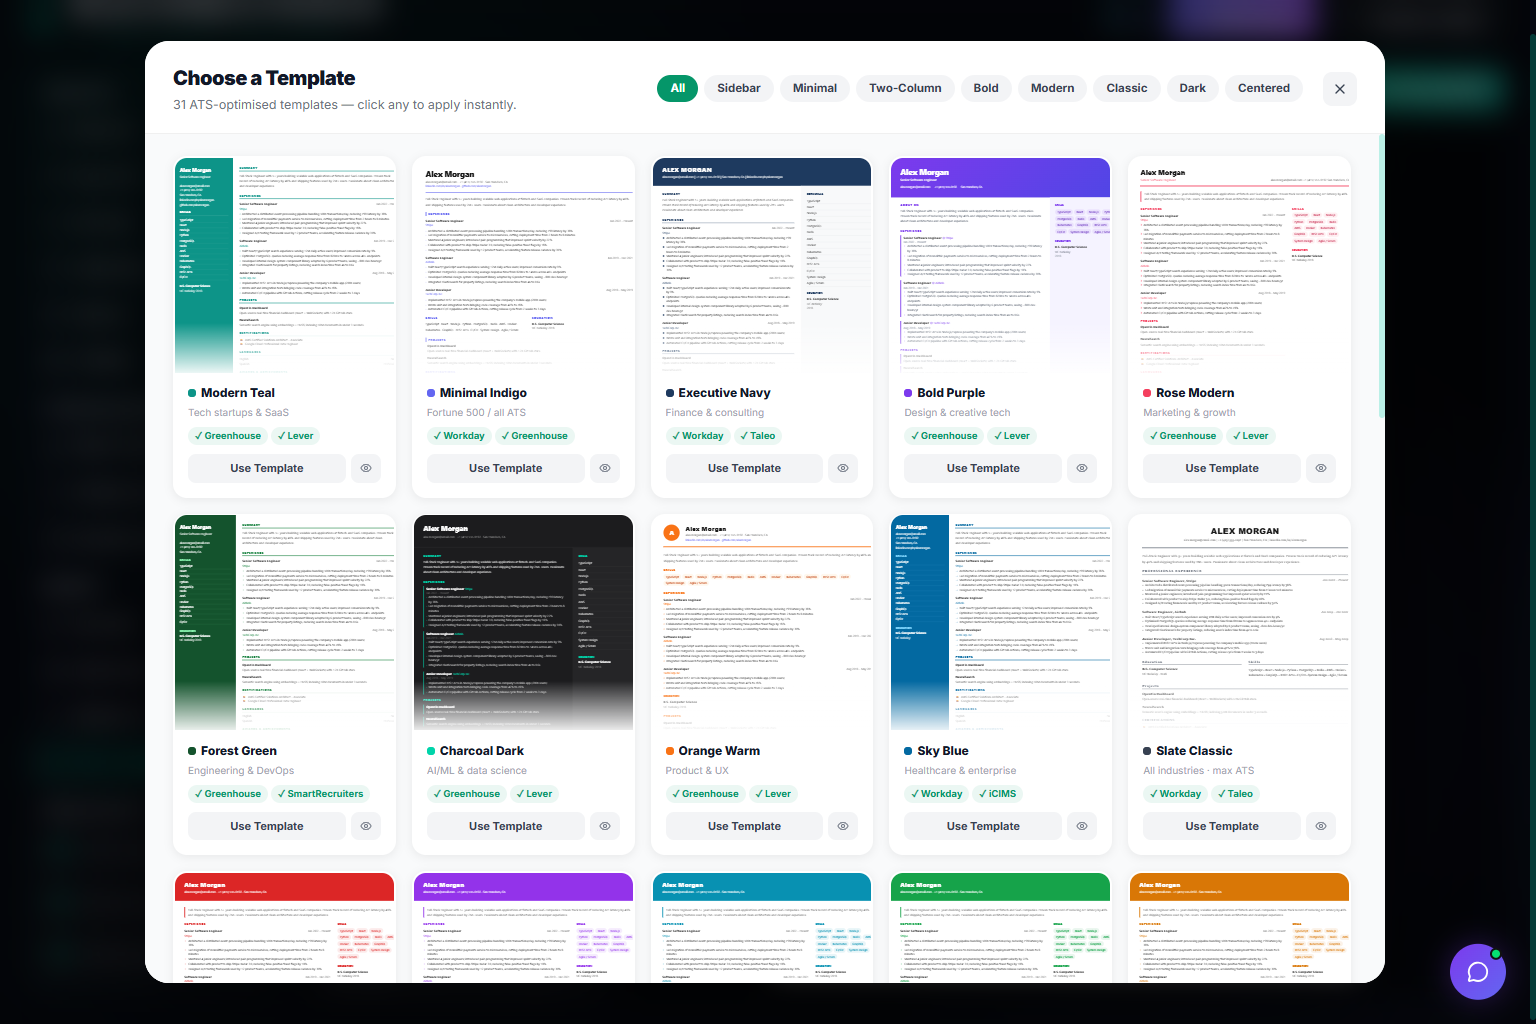Open the Bold Purple resume thumbnail
1536x1024 pixels.
[x=1001, y=265]
